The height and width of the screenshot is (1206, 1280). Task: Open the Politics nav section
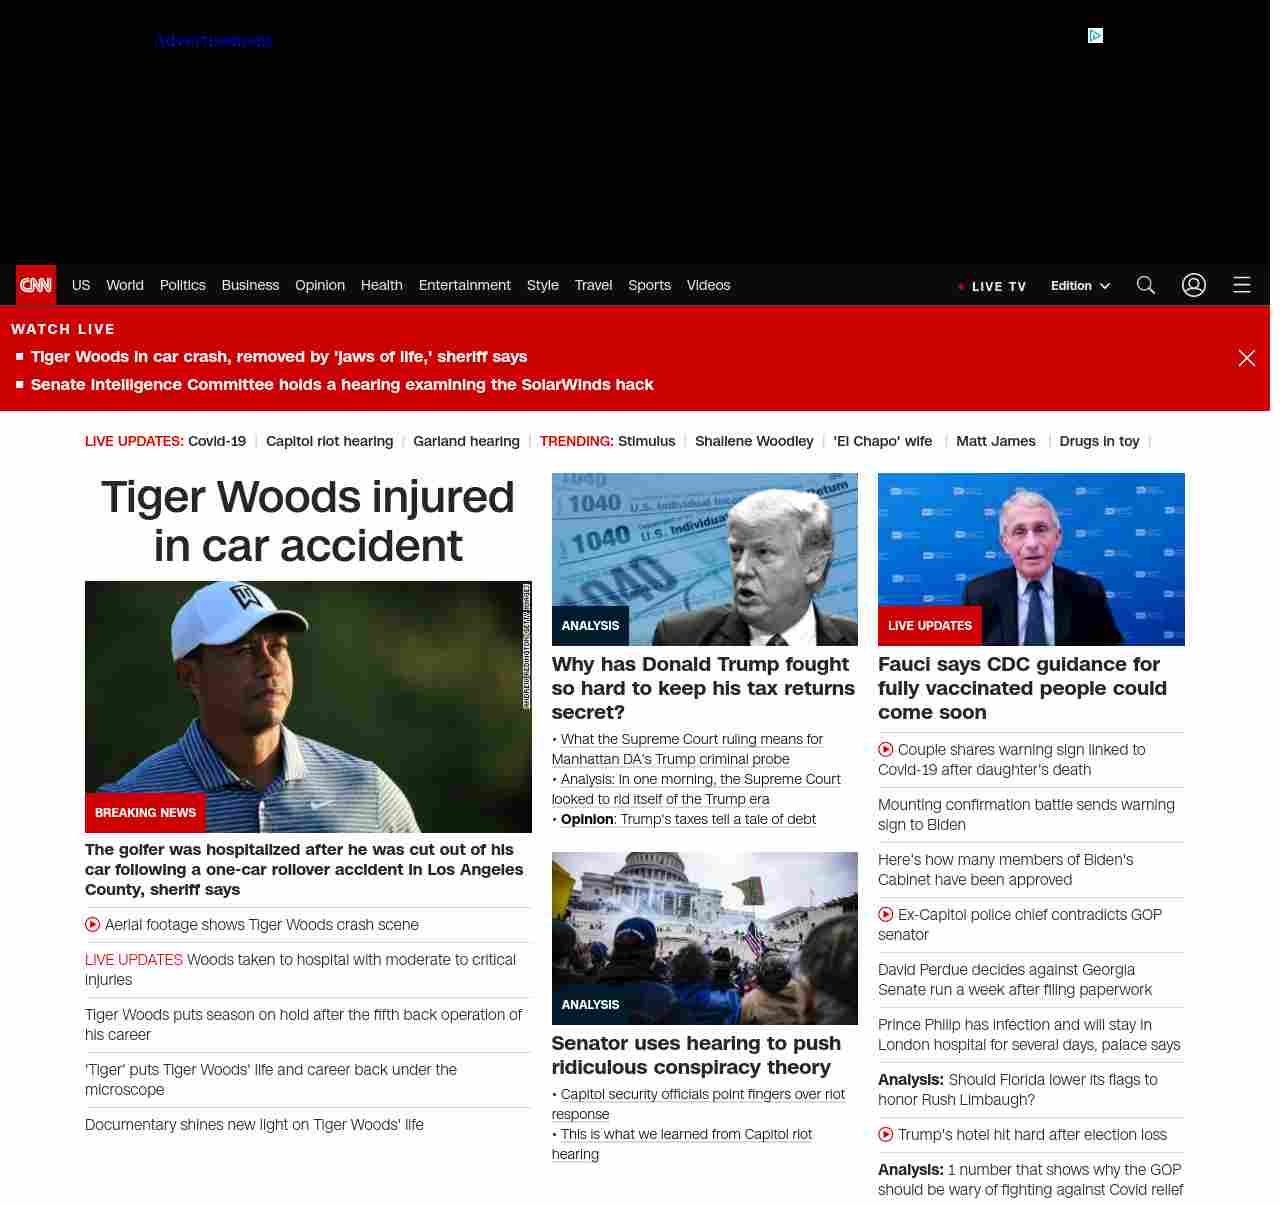[182, 285]
